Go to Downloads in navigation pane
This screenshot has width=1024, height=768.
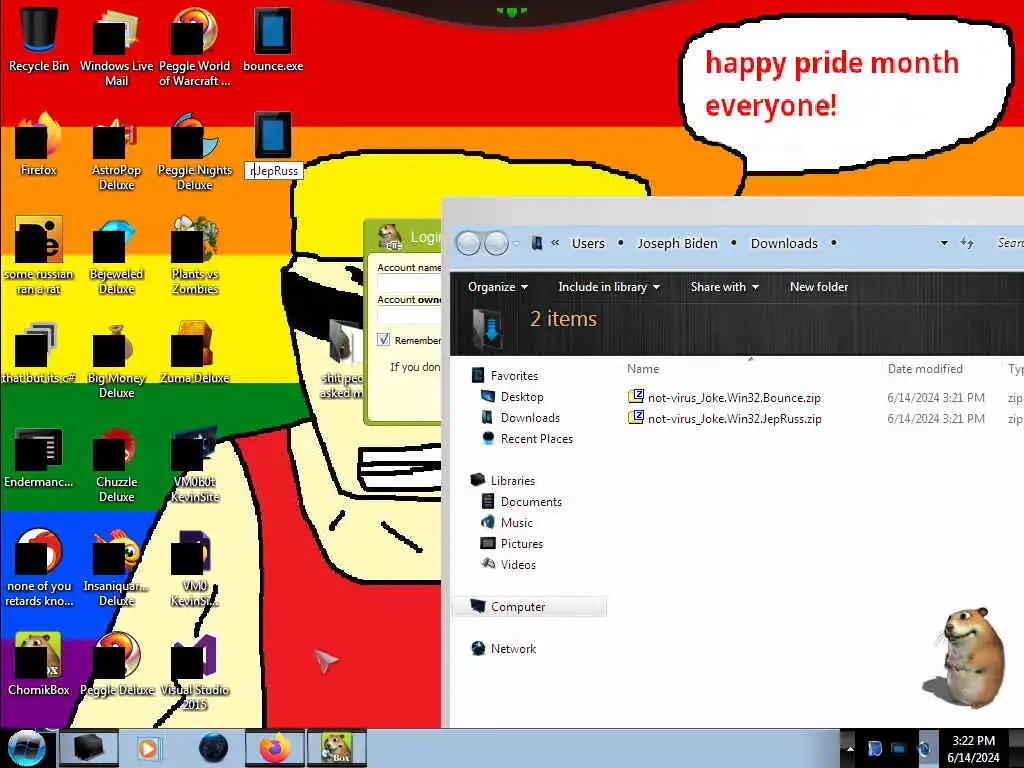520,417
